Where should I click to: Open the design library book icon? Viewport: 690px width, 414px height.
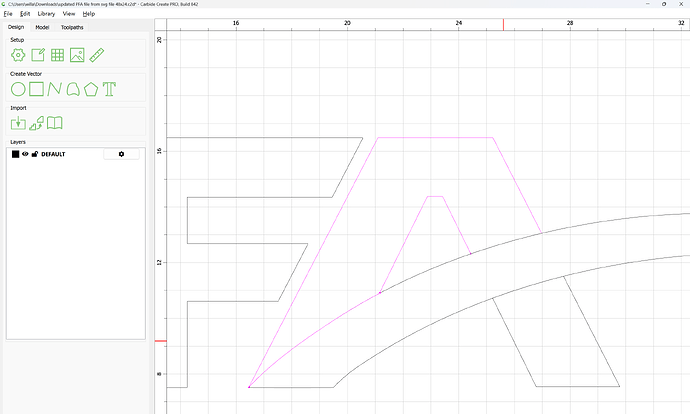point(56,123)
